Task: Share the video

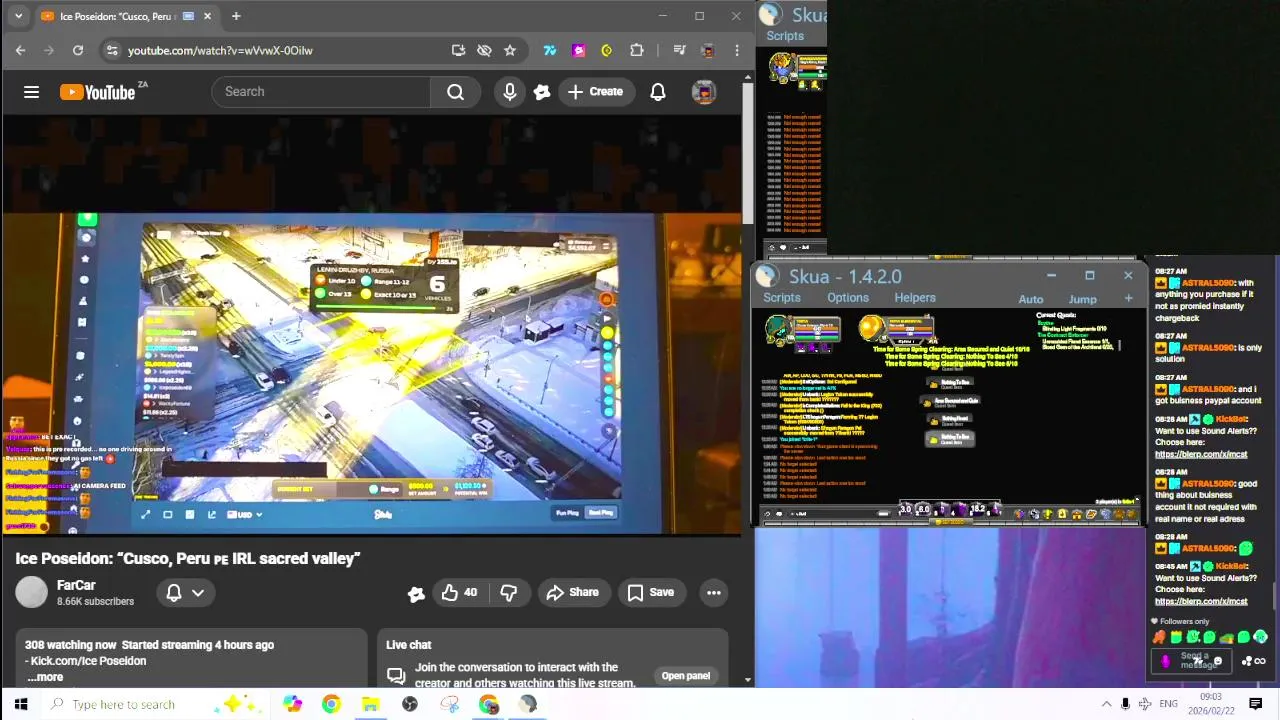Action: coord(573,592)
